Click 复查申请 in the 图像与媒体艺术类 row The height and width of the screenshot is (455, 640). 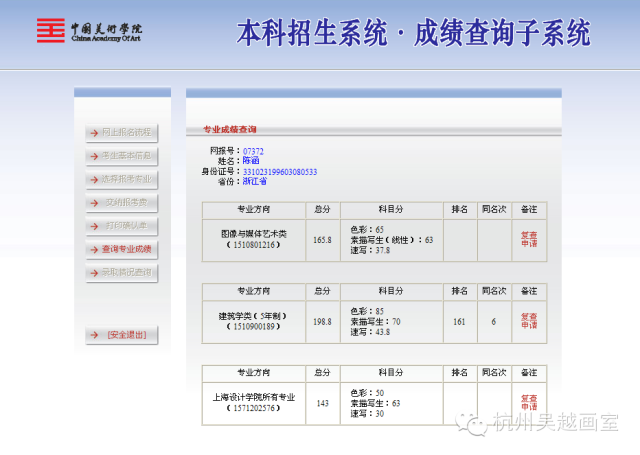[529, 240]
